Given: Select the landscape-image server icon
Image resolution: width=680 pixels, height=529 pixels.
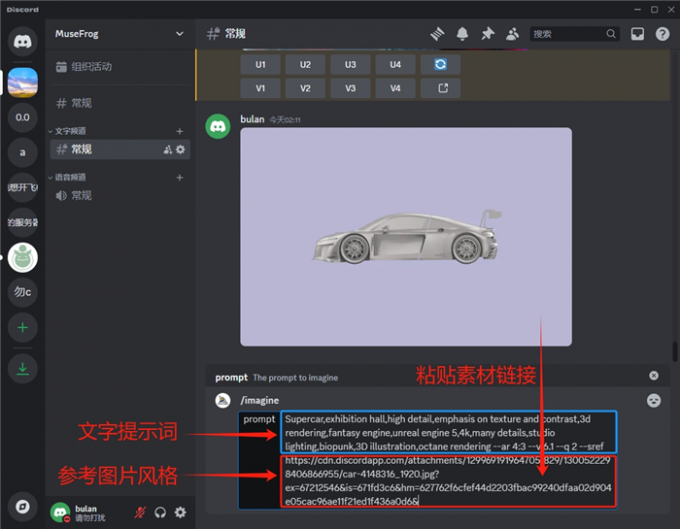Looking at the screenshot, I should pos(23,82).
